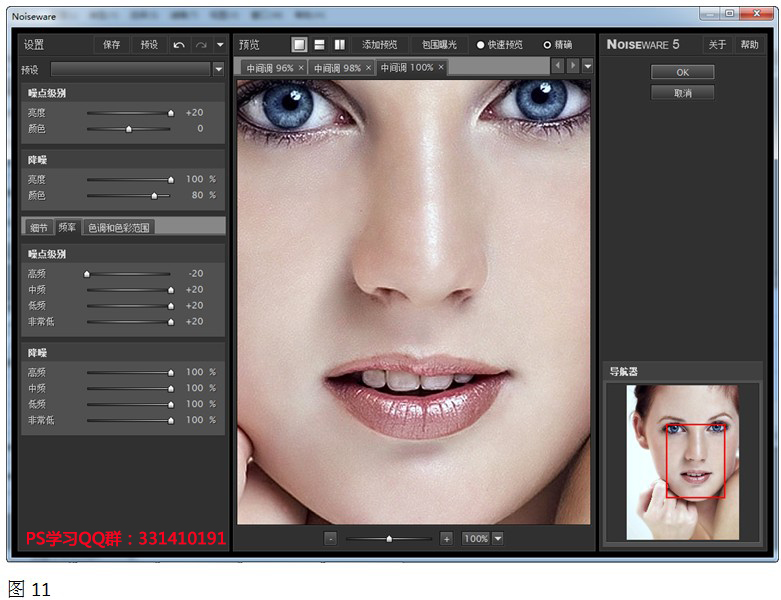The width and height of the screenshot is (781, 600).
Task: Adjust noise level 颜色 0 slider
Action: tap(129, 129)
